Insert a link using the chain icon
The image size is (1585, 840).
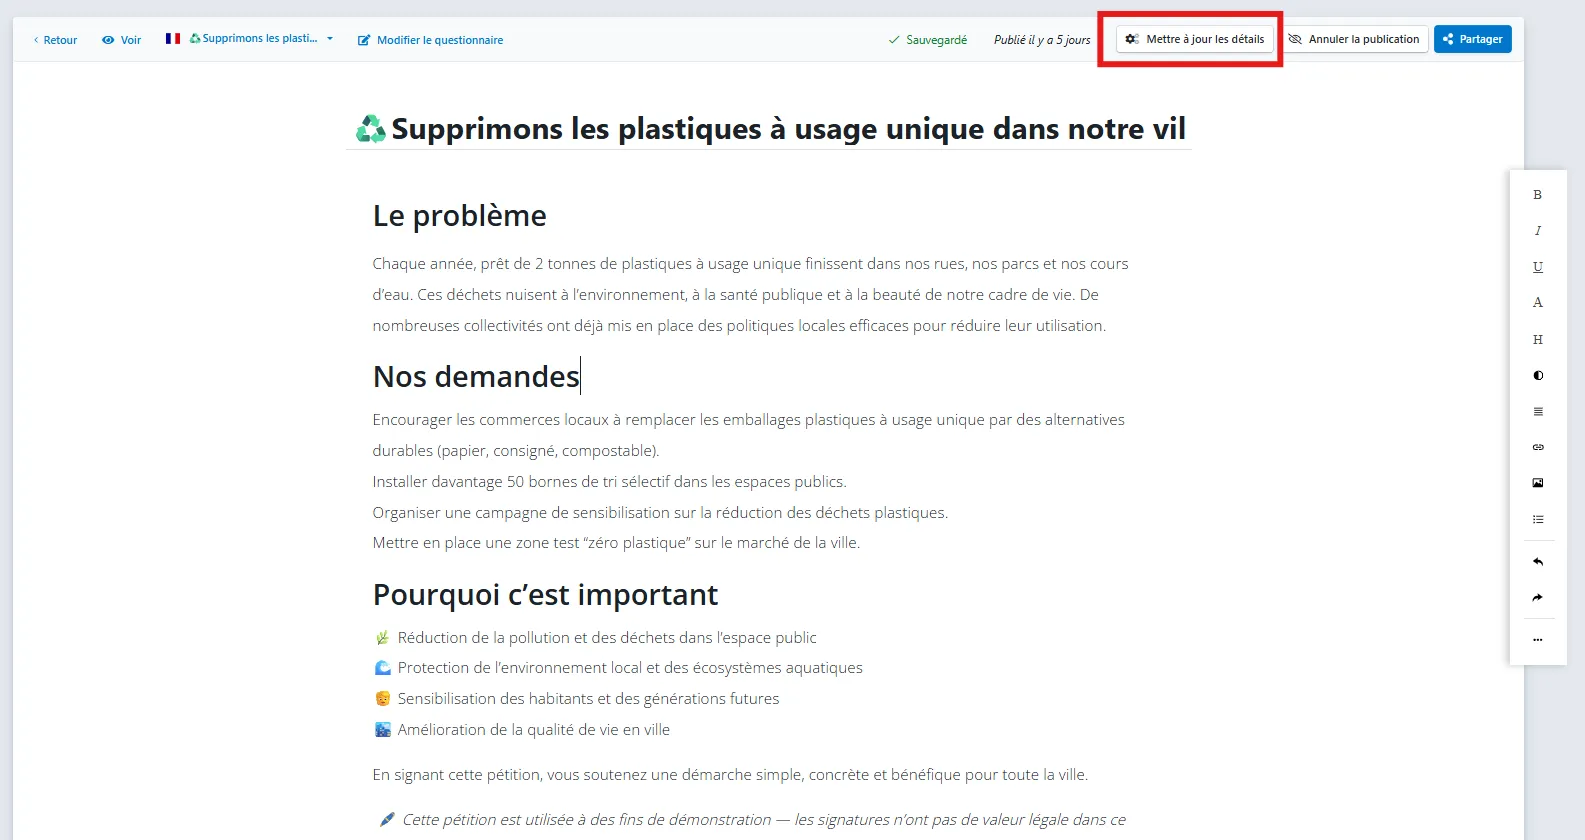1537,447
